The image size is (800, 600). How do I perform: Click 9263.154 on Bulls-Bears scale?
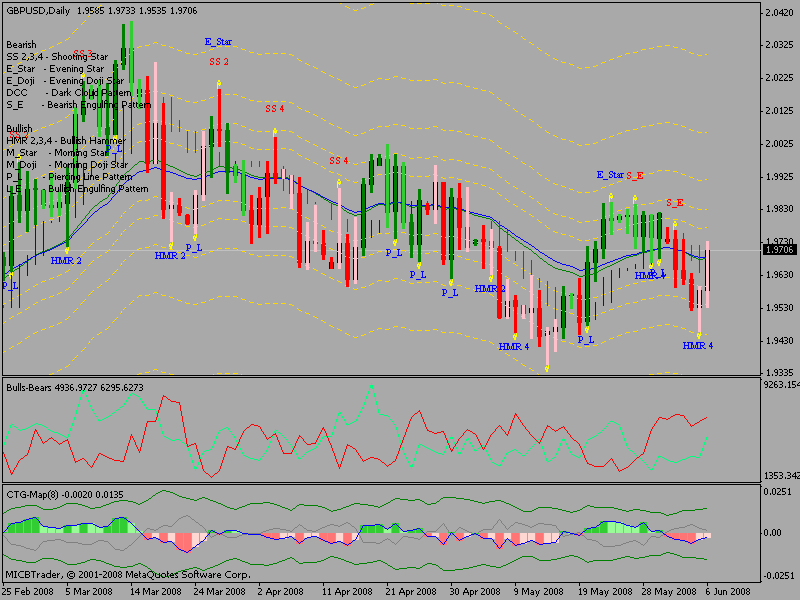780,384
